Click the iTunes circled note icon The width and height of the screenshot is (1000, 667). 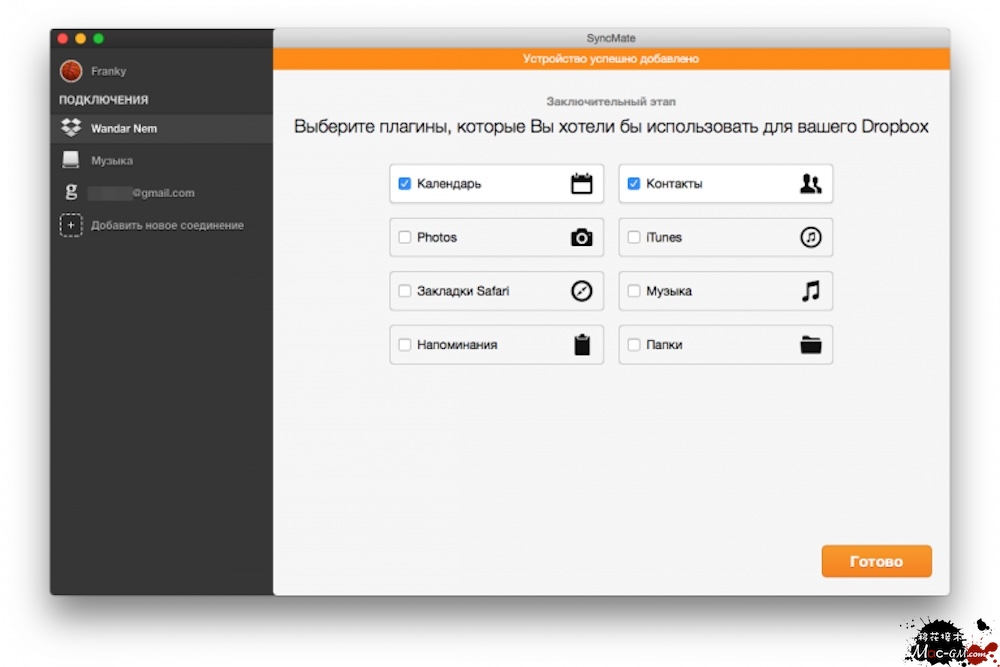point(810,238)
